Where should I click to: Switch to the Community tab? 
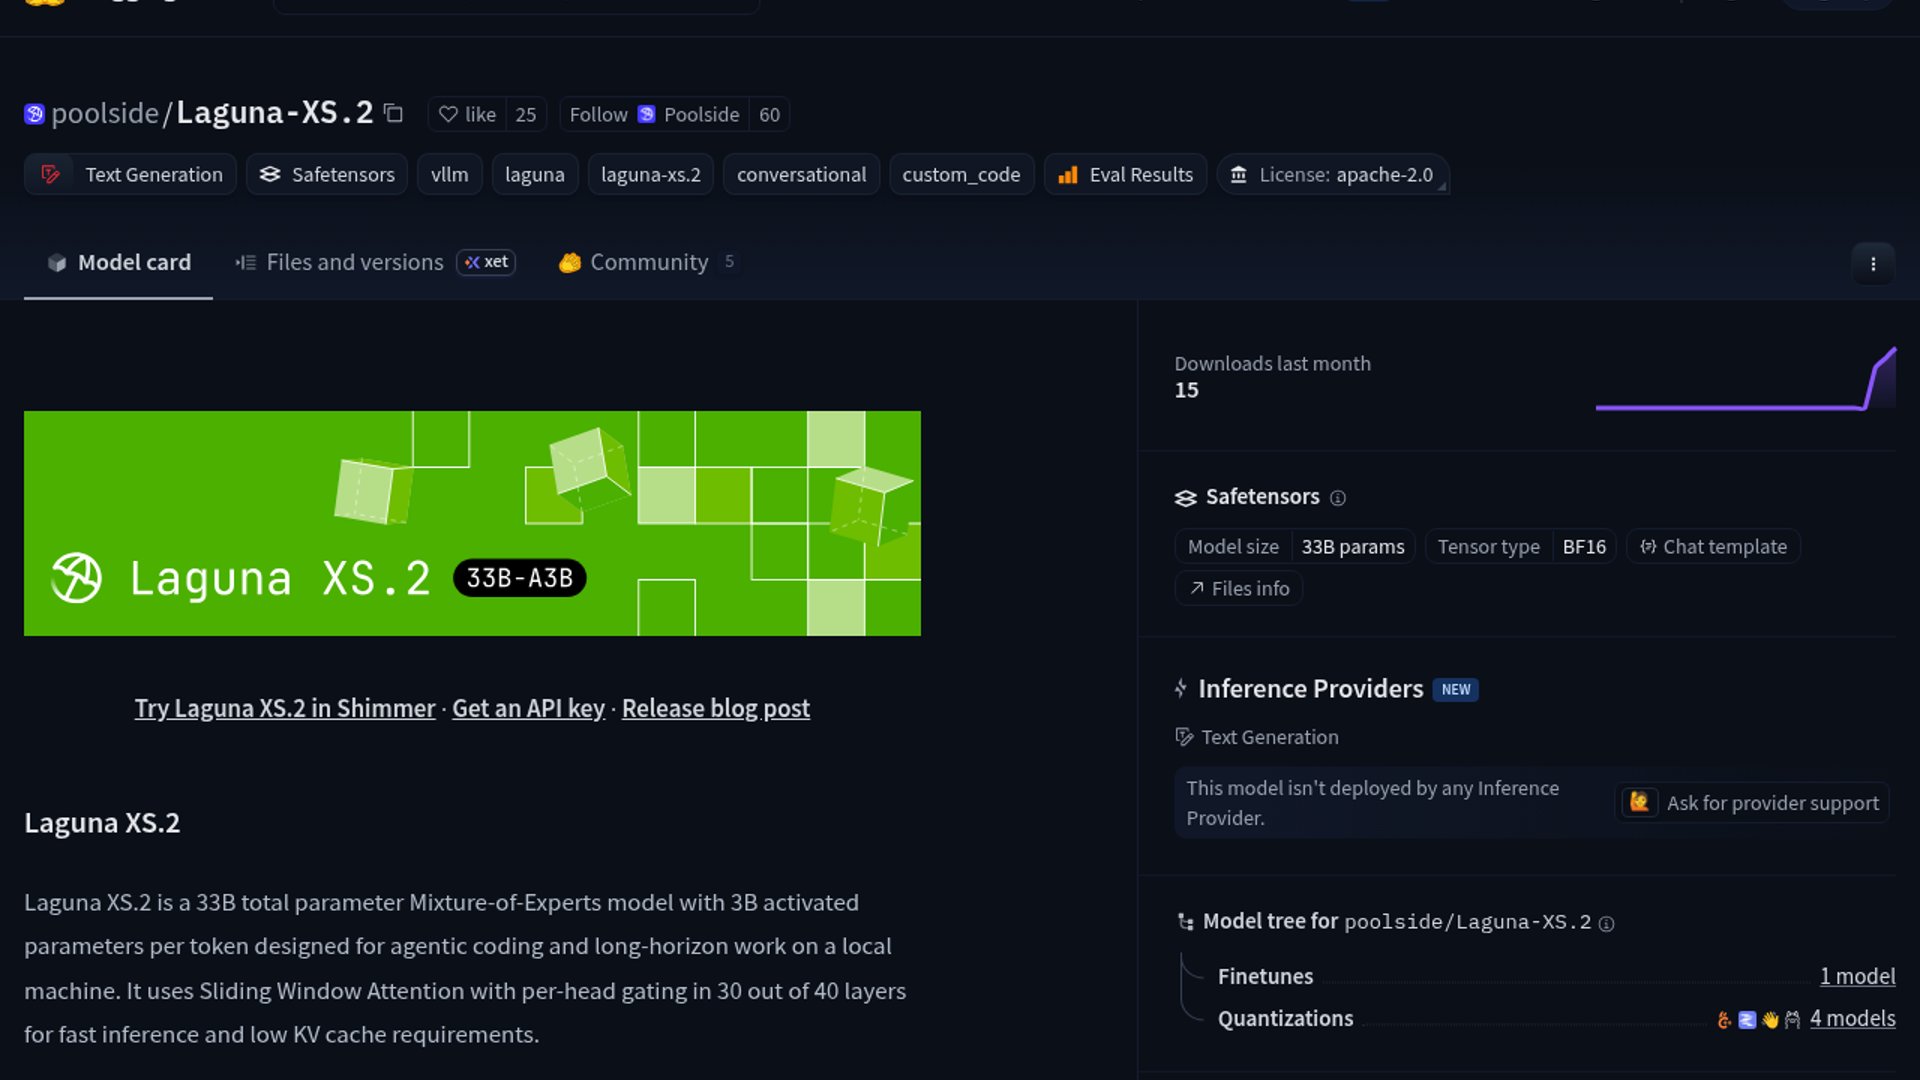(648, 262)
